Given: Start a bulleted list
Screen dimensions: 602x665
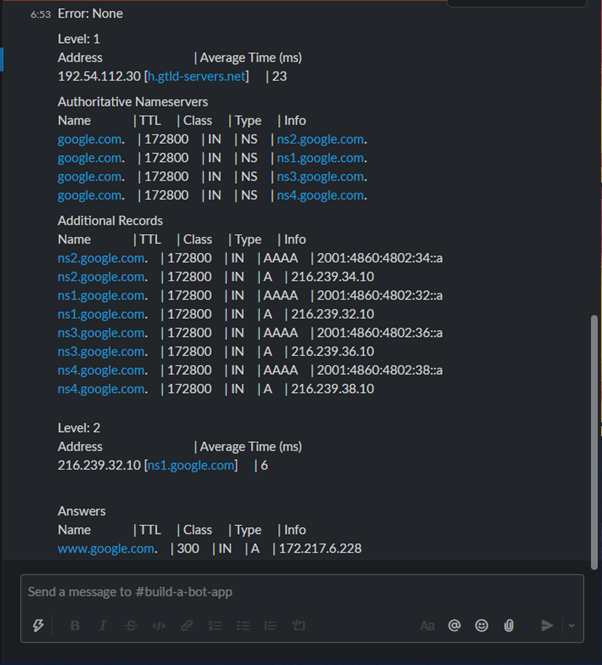Looking at the screenshot, I should point(243,626).
